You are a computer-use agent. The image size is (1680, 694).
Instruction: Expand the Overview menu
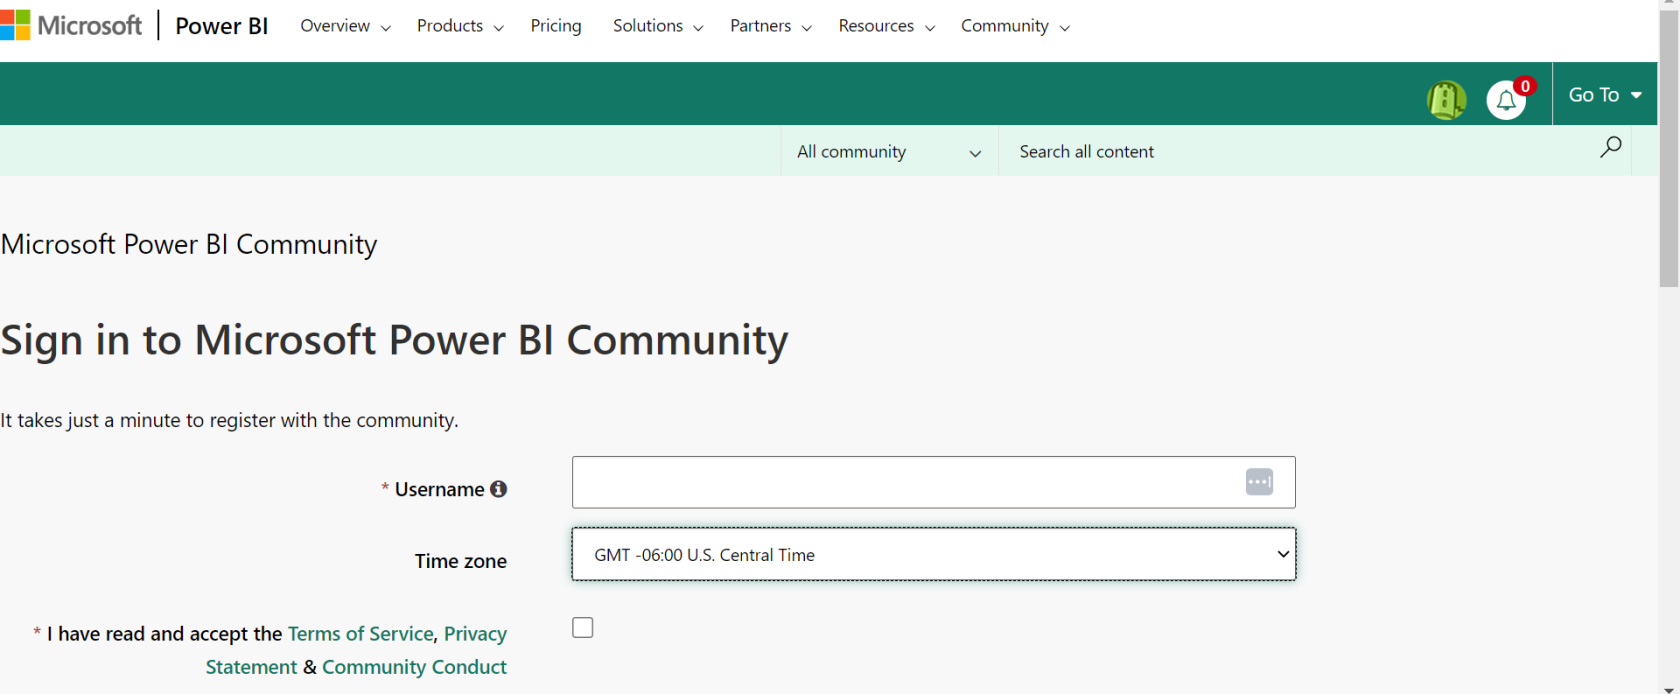tap(345, 26)
